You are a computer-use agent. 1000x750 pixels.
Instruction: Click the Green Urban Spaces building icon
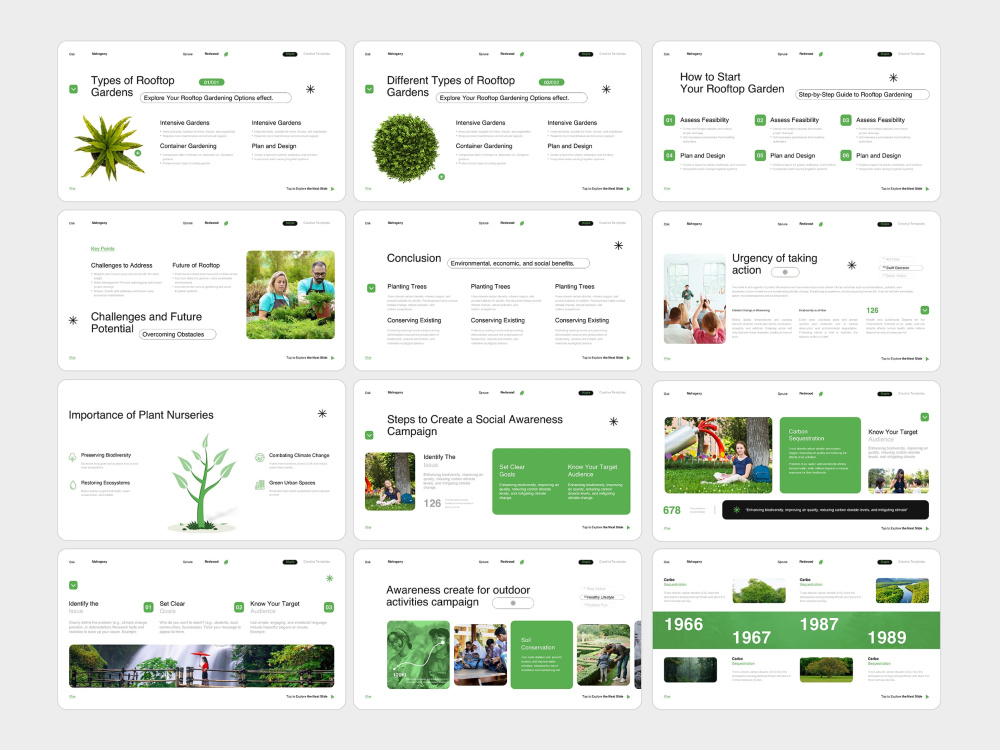tap(260, 485)
